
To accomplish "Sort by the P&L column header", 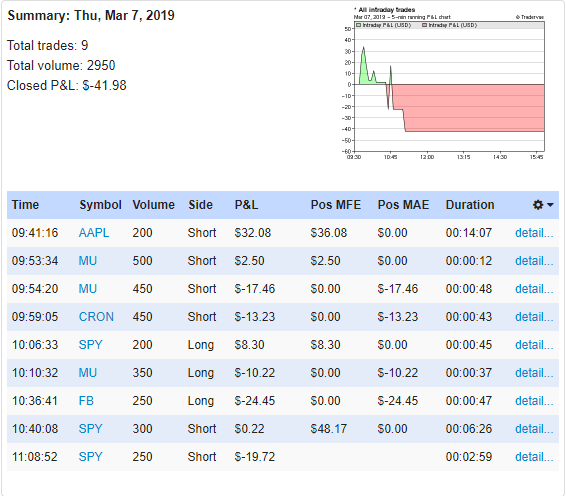I will [x=246, y=205].
